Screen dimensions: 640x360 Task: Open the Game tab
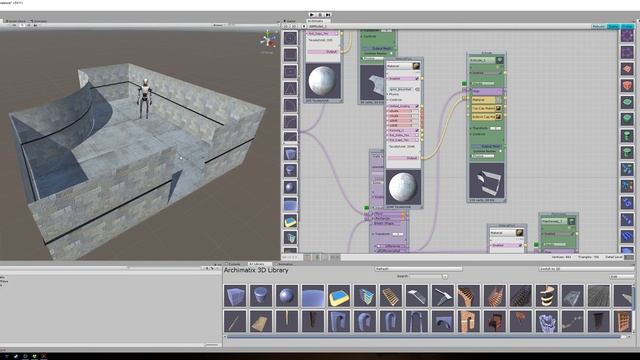click(290, 21)
